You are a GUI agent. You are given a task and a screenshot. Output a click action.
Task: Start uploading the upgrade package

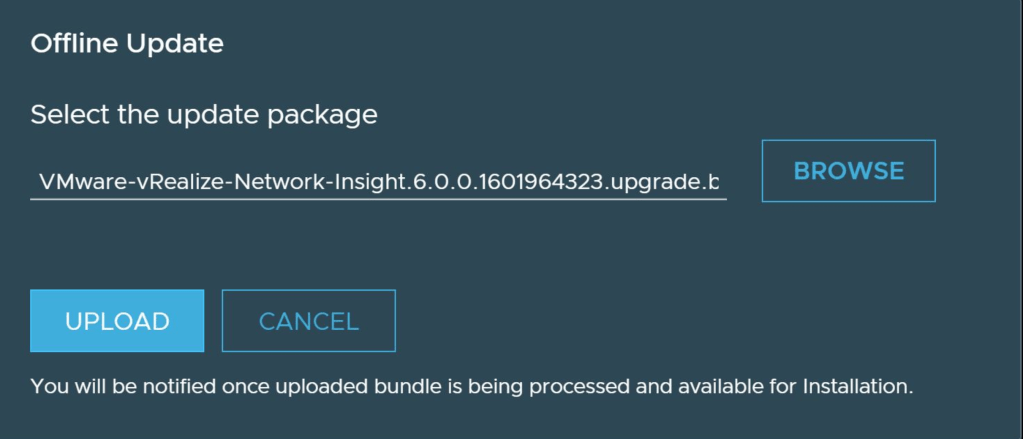[117, 321]
